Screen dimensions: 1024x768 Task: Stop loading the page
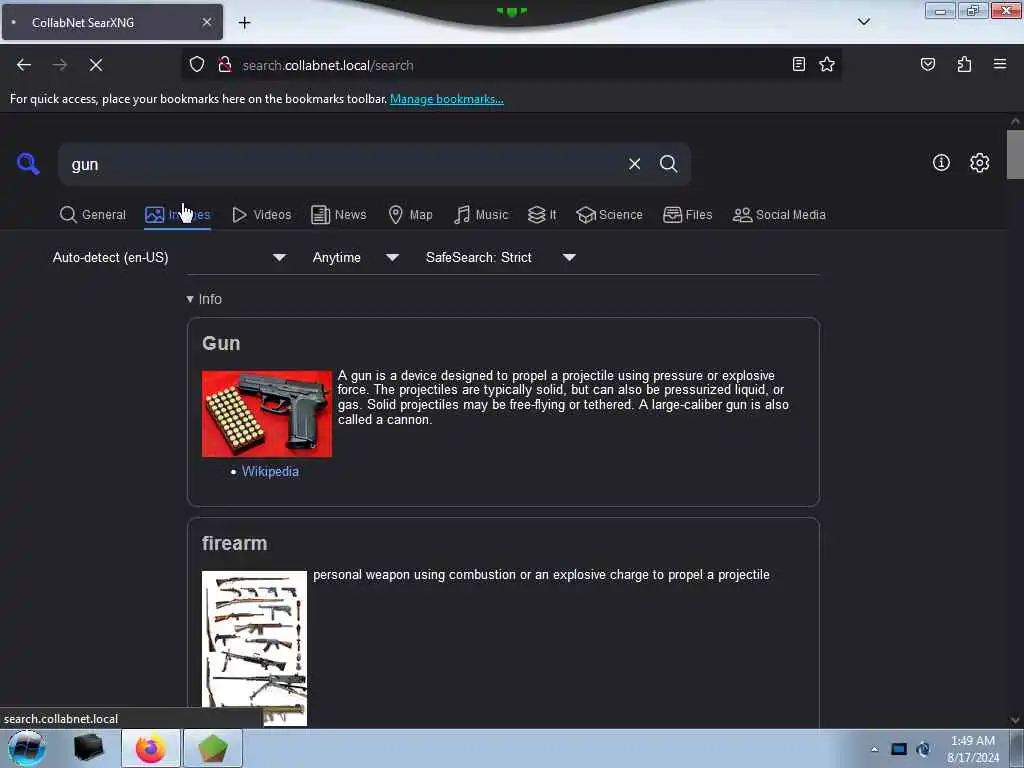[96, 65]
